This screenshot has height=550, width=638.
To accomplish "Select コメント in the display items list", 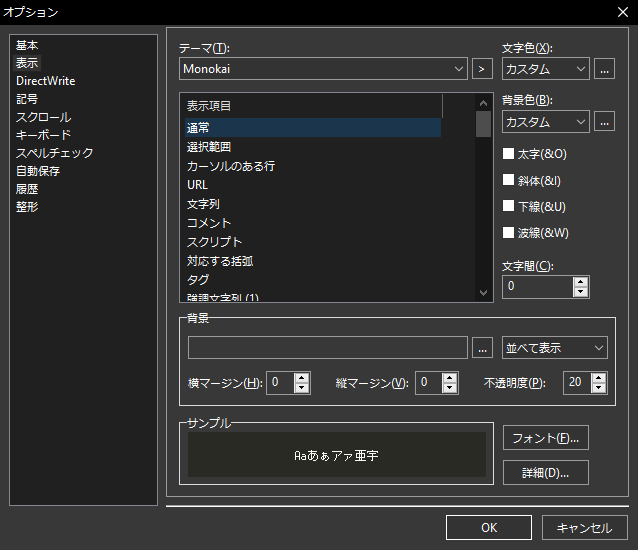I will [209, 223].
